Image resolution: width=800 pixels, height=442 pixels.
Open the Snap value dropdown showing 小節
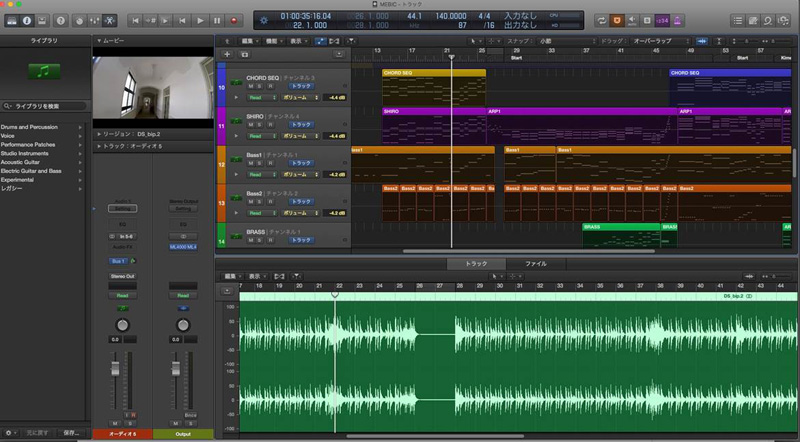click(x=567, y=41)
